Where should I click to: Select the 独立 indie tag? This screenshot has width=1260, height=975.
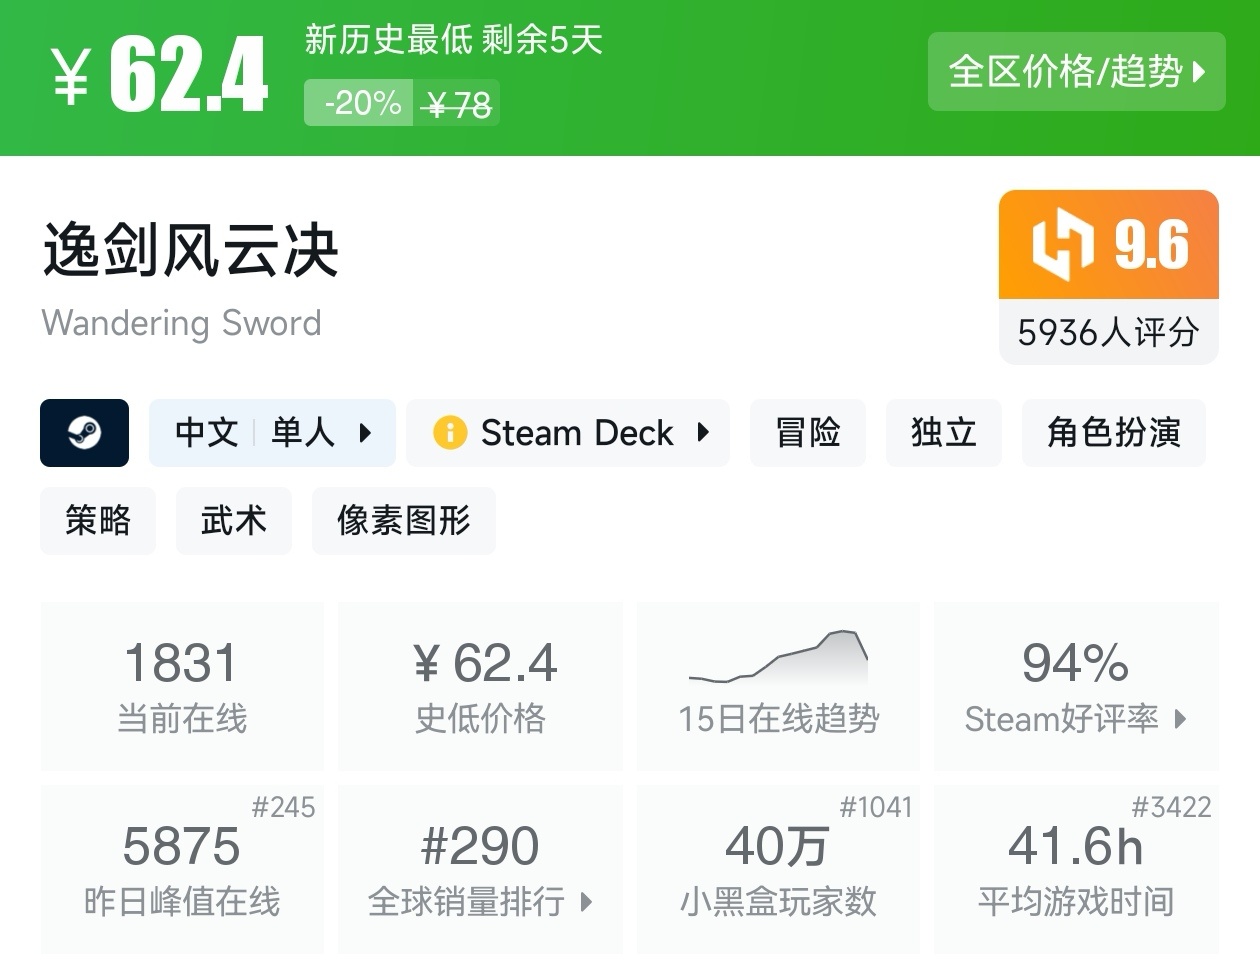pyautogui.click(x=943, y=433)
